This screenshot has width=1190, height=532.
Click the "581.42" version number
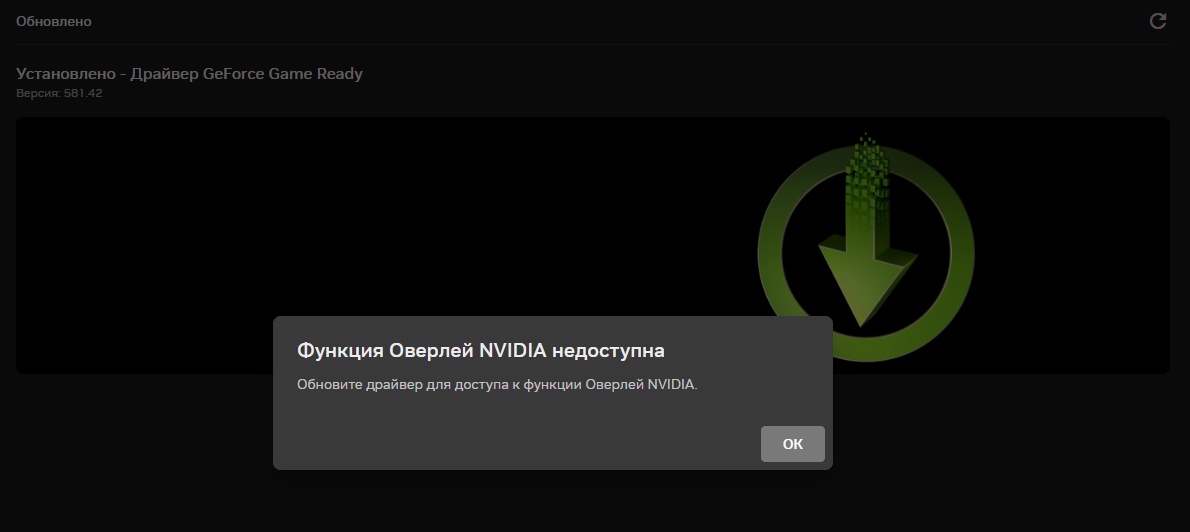[x=82, y=93]
